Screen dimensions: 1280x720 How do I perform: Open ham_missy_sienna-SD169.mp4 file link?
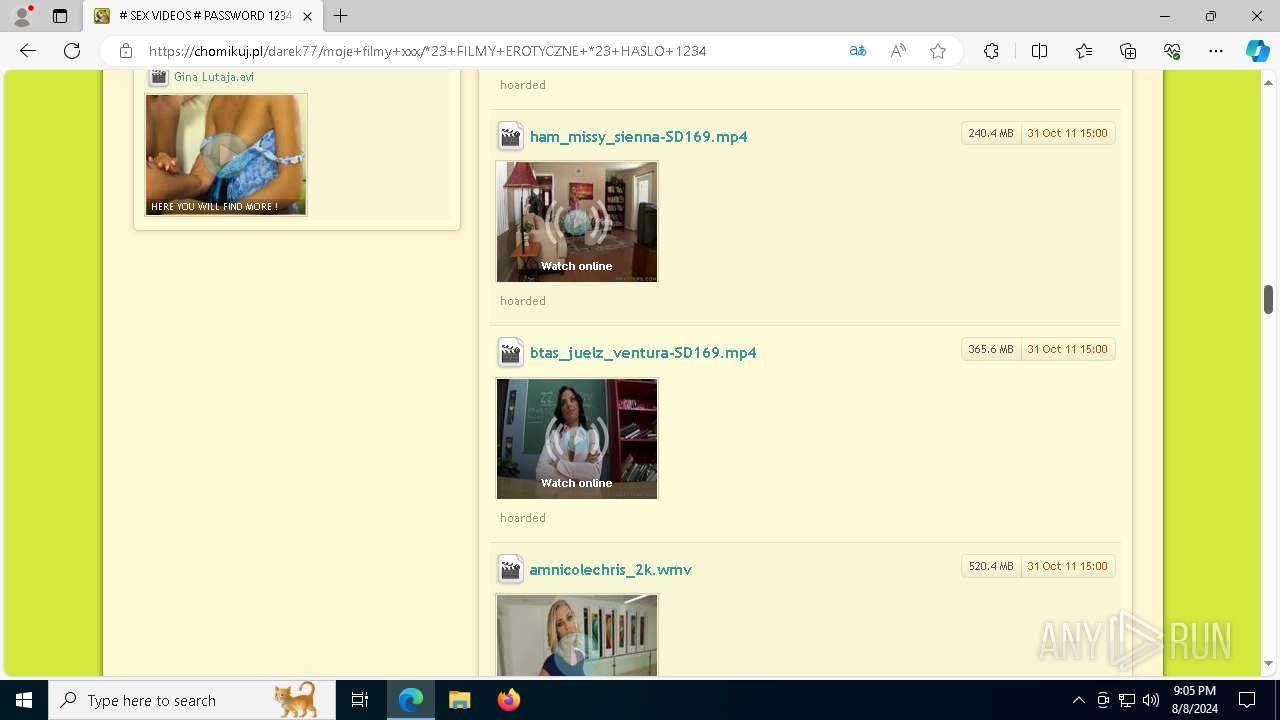pos(638,137)
